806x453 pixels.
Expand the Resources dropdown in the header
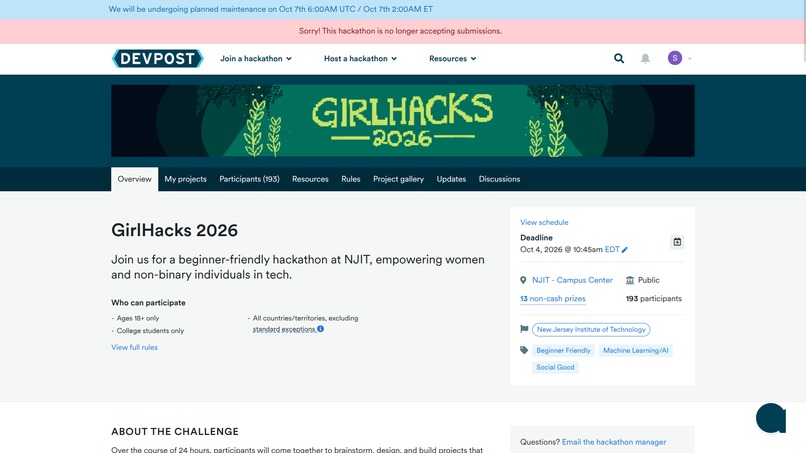(x=453, y=59)
